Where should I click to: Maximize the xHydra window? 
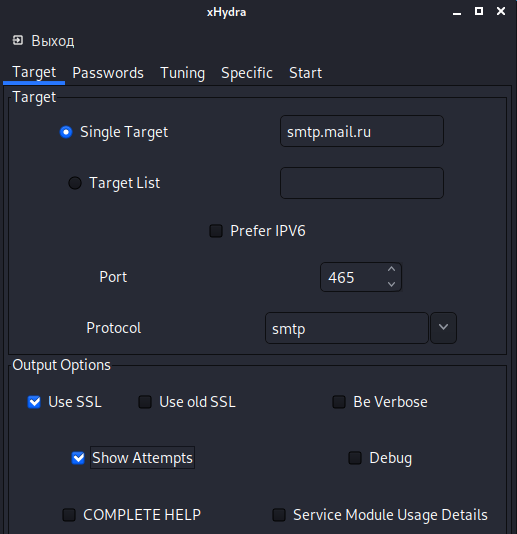[479, 11]
